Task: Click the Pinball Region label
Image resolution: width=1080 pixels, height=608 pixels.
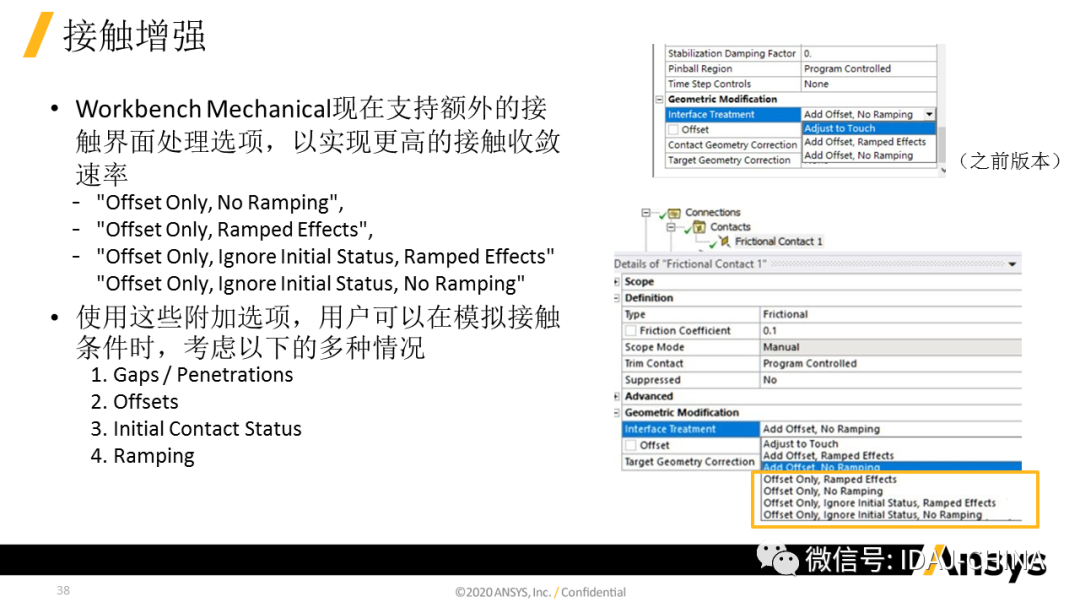Action: pos(700,69)
